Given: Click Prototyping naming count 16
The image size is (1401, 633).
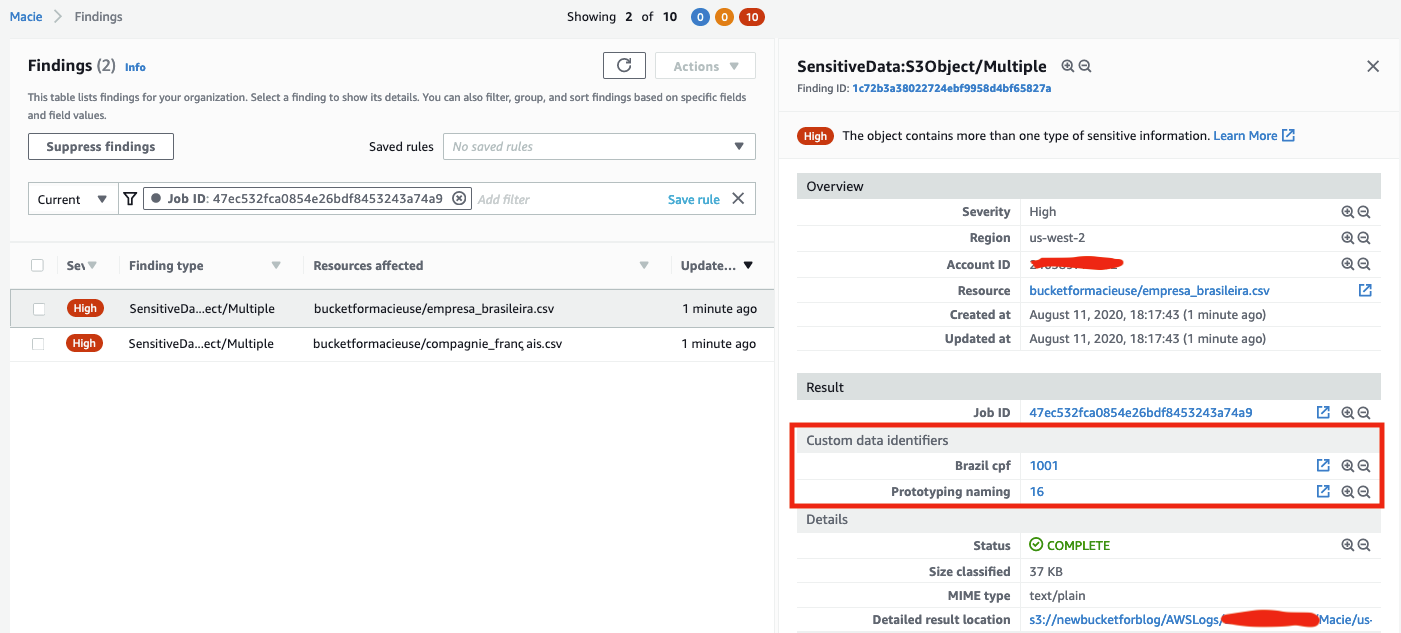Looking at the screenshot, I should 1037,491.
